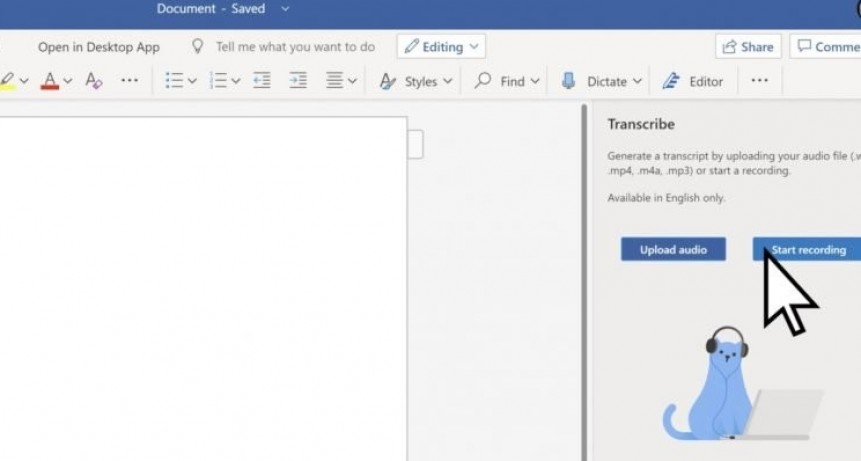This screenshot has width=861, height=461.
Task: Insert a bulleted list
Action: [174, 81]
